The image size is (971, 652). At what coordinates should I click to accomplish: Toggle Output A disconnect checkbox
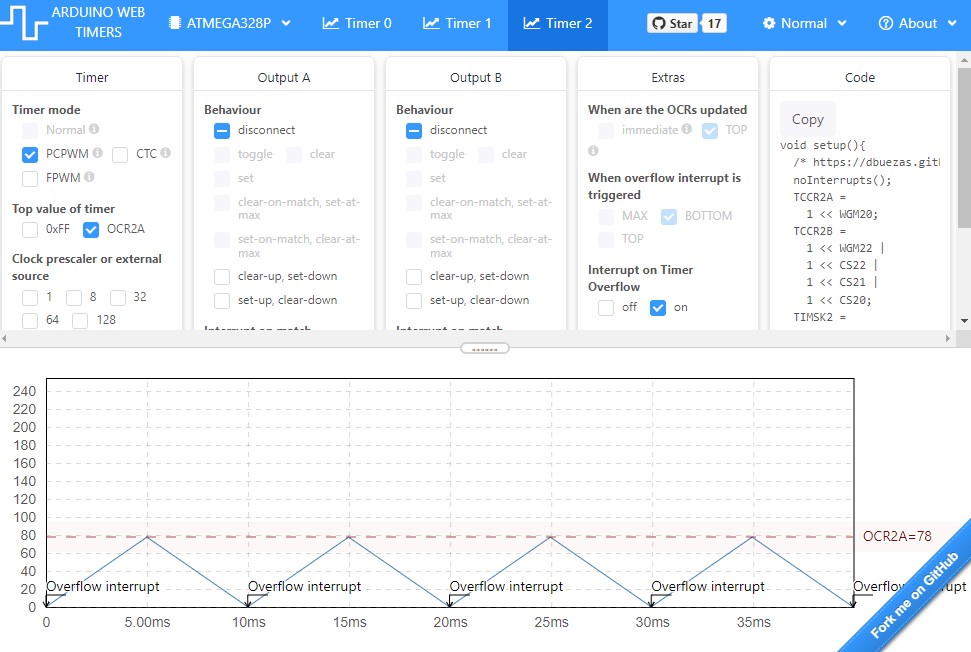point(222,131)
